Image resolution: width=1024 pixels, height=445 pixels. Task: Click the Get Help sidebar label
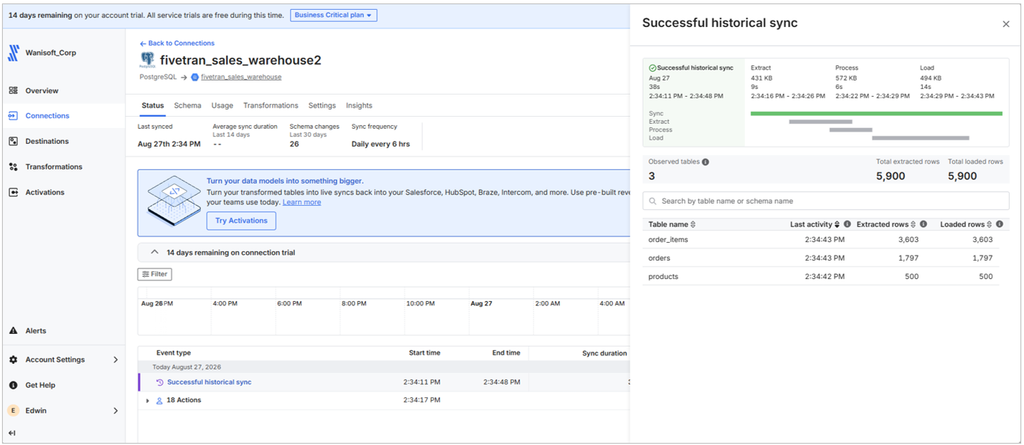tap(40, 385)
